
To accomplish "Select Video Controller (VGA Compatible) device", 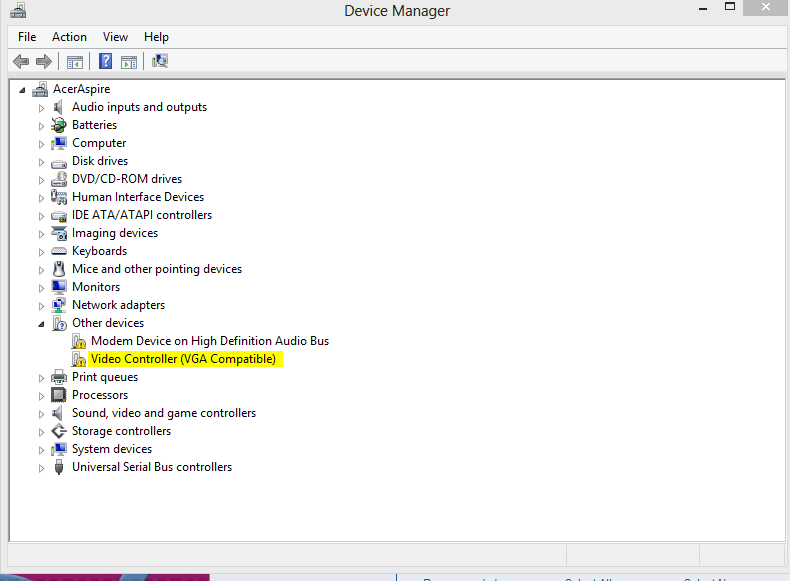I will click(x=183, y=359).
